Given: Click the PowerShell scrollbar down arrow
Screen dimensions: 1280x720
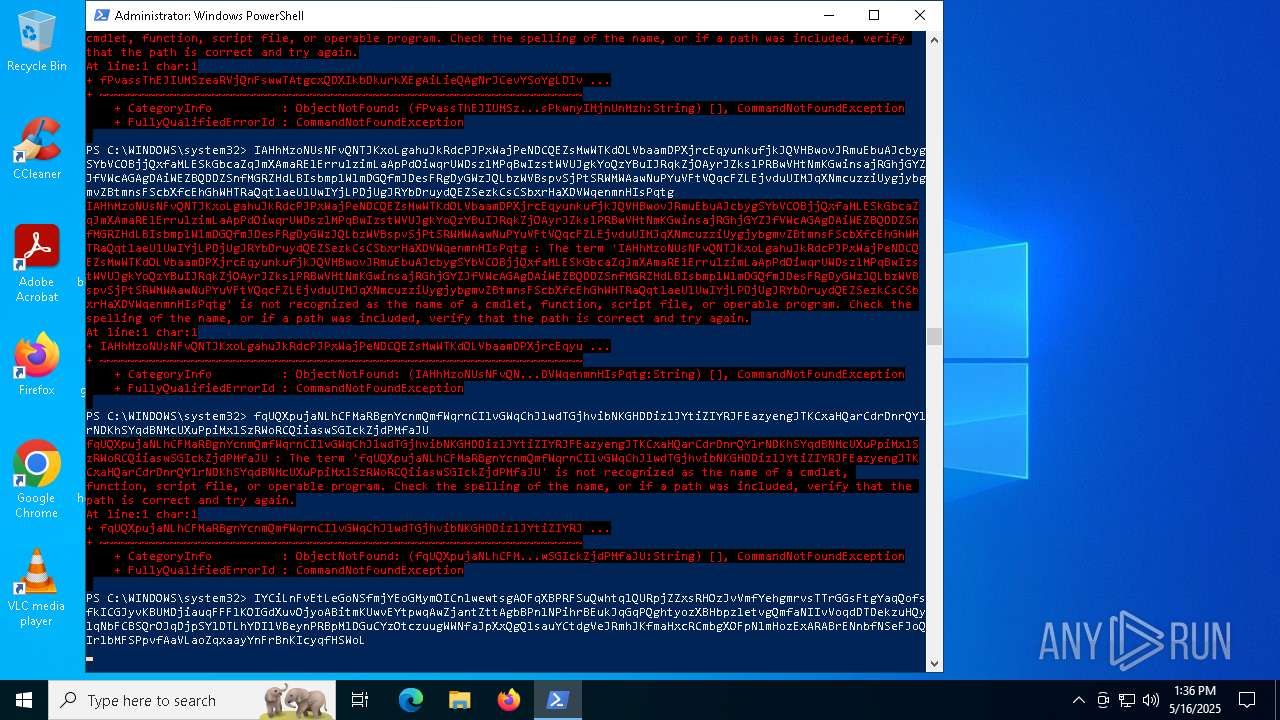Looking at the screenshot, I should point(934,663).
